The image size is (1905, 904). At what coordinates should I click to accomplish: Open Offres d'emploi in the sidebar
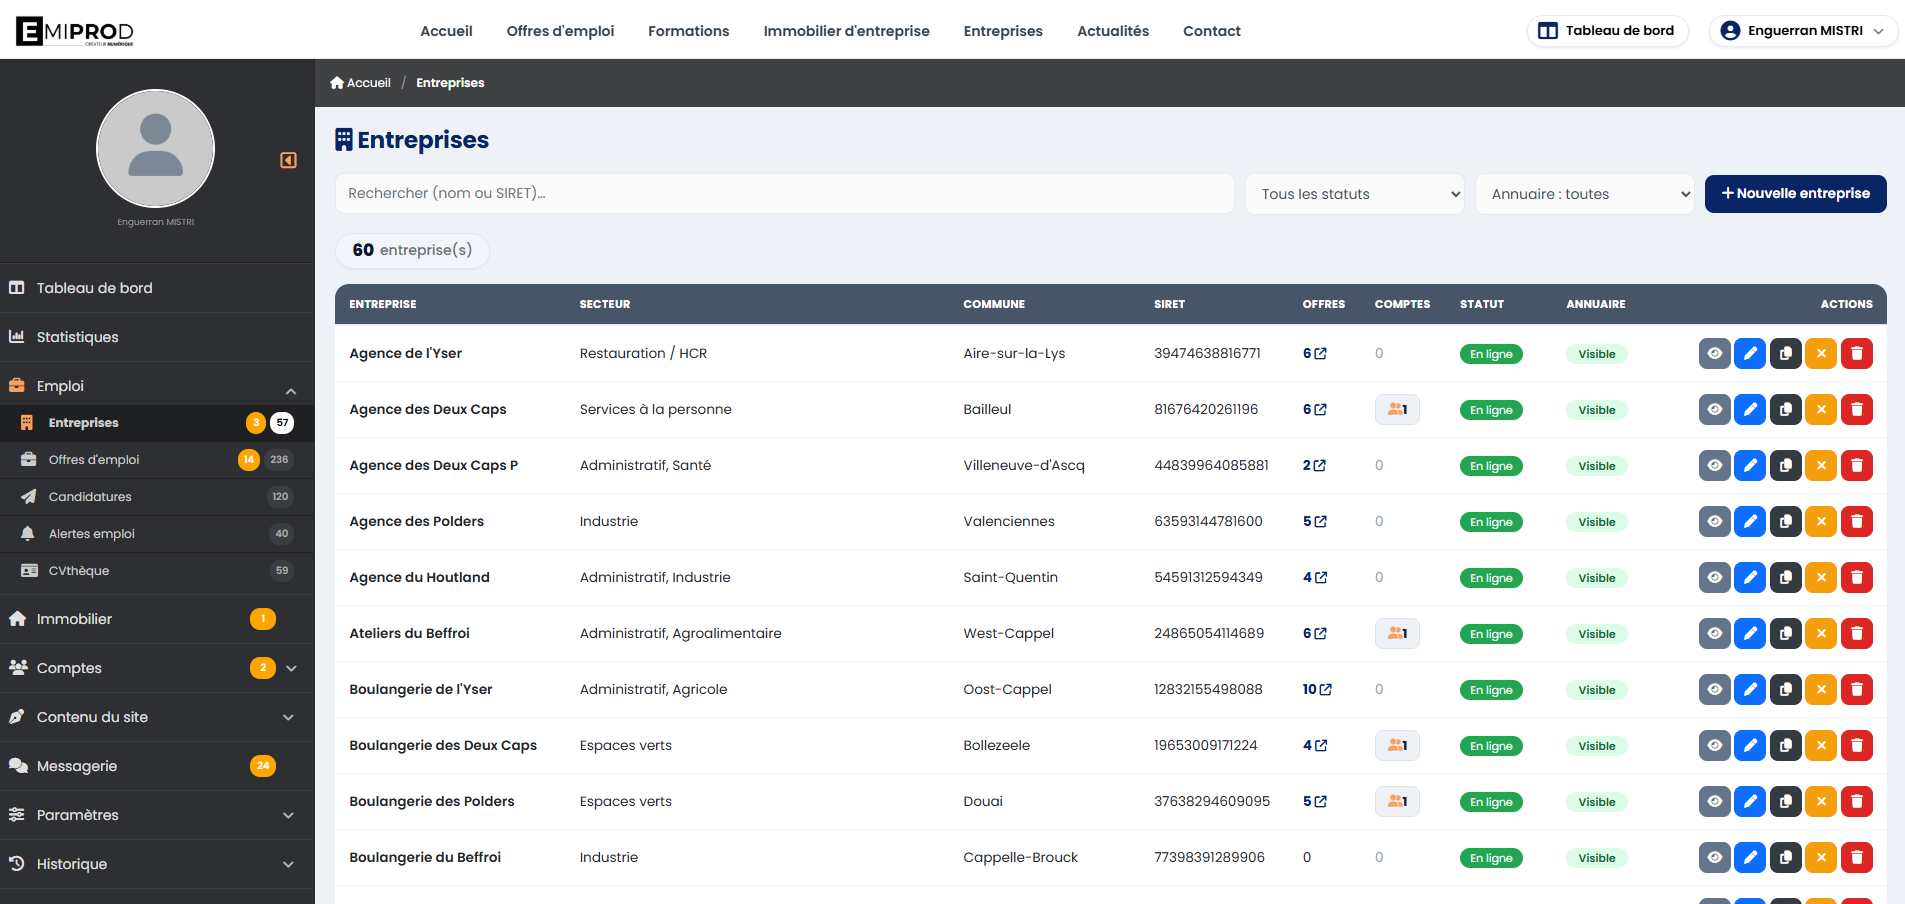tap(157, 460)
